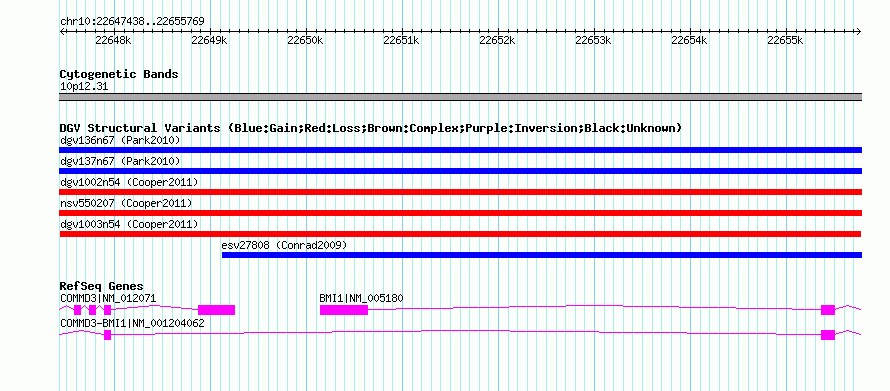Select the dgv137n67 (Park2010) variant bar
The image size is (890, 391).
[460, 171]
